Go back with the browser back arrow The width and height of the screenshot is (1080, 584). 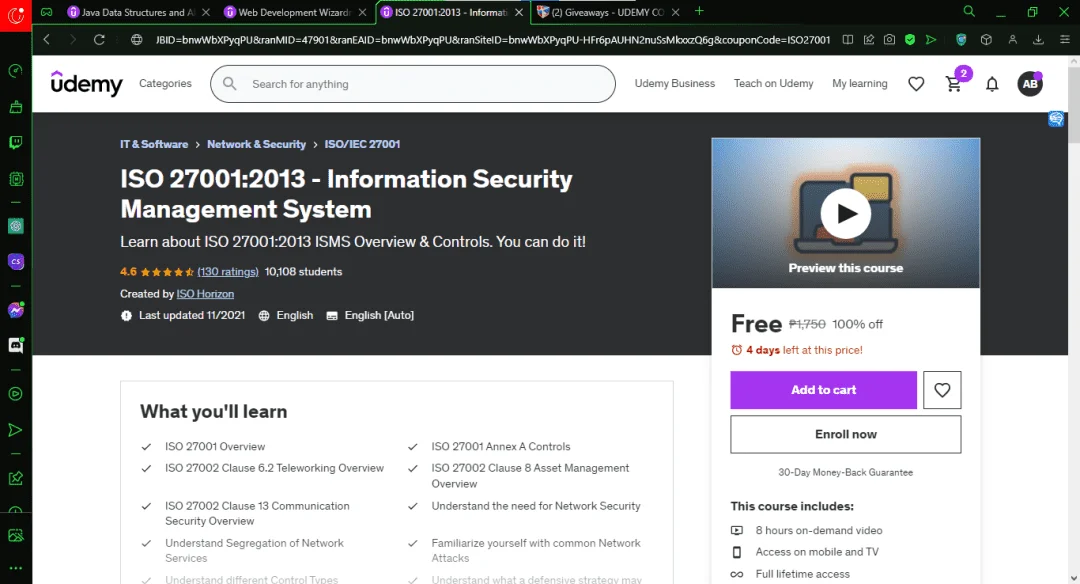point(47,40)
